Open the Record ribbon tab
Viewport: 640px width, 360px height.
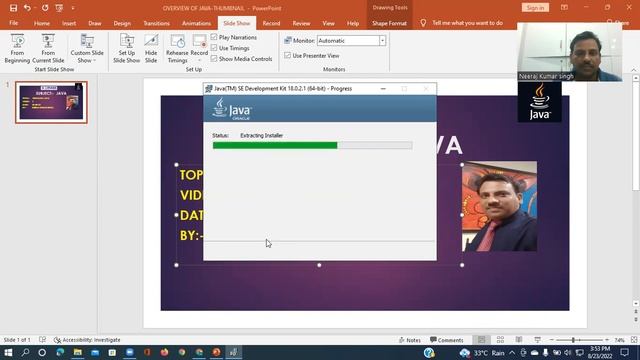[271, 23]
